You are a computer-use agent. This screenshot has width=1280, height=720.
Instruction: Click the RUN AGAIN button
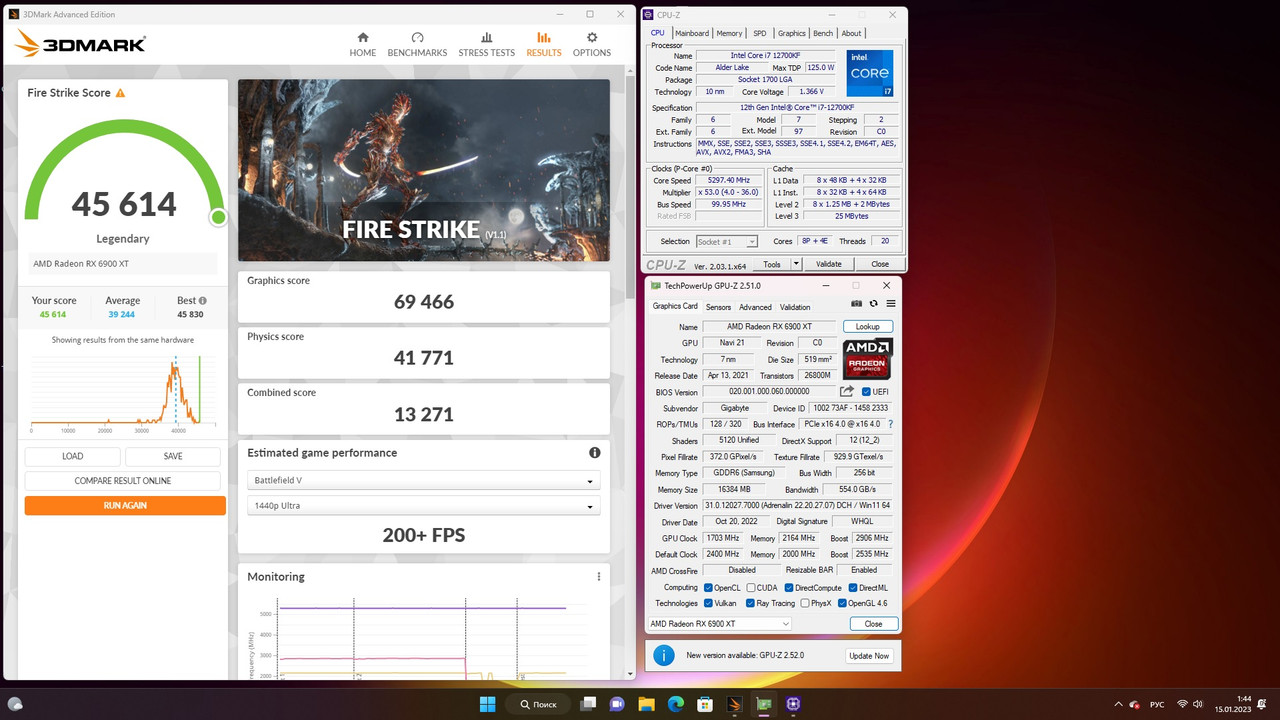coord(125,505)
